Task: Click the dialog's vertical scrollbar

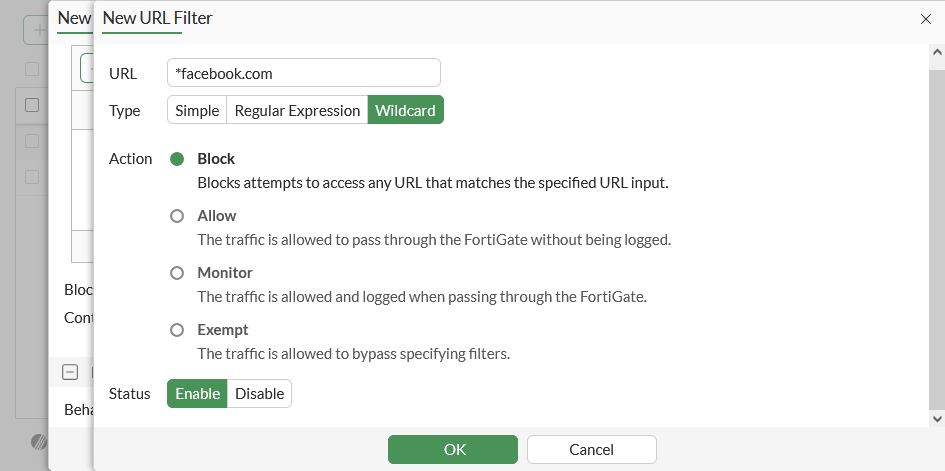Action: [937, 230]
